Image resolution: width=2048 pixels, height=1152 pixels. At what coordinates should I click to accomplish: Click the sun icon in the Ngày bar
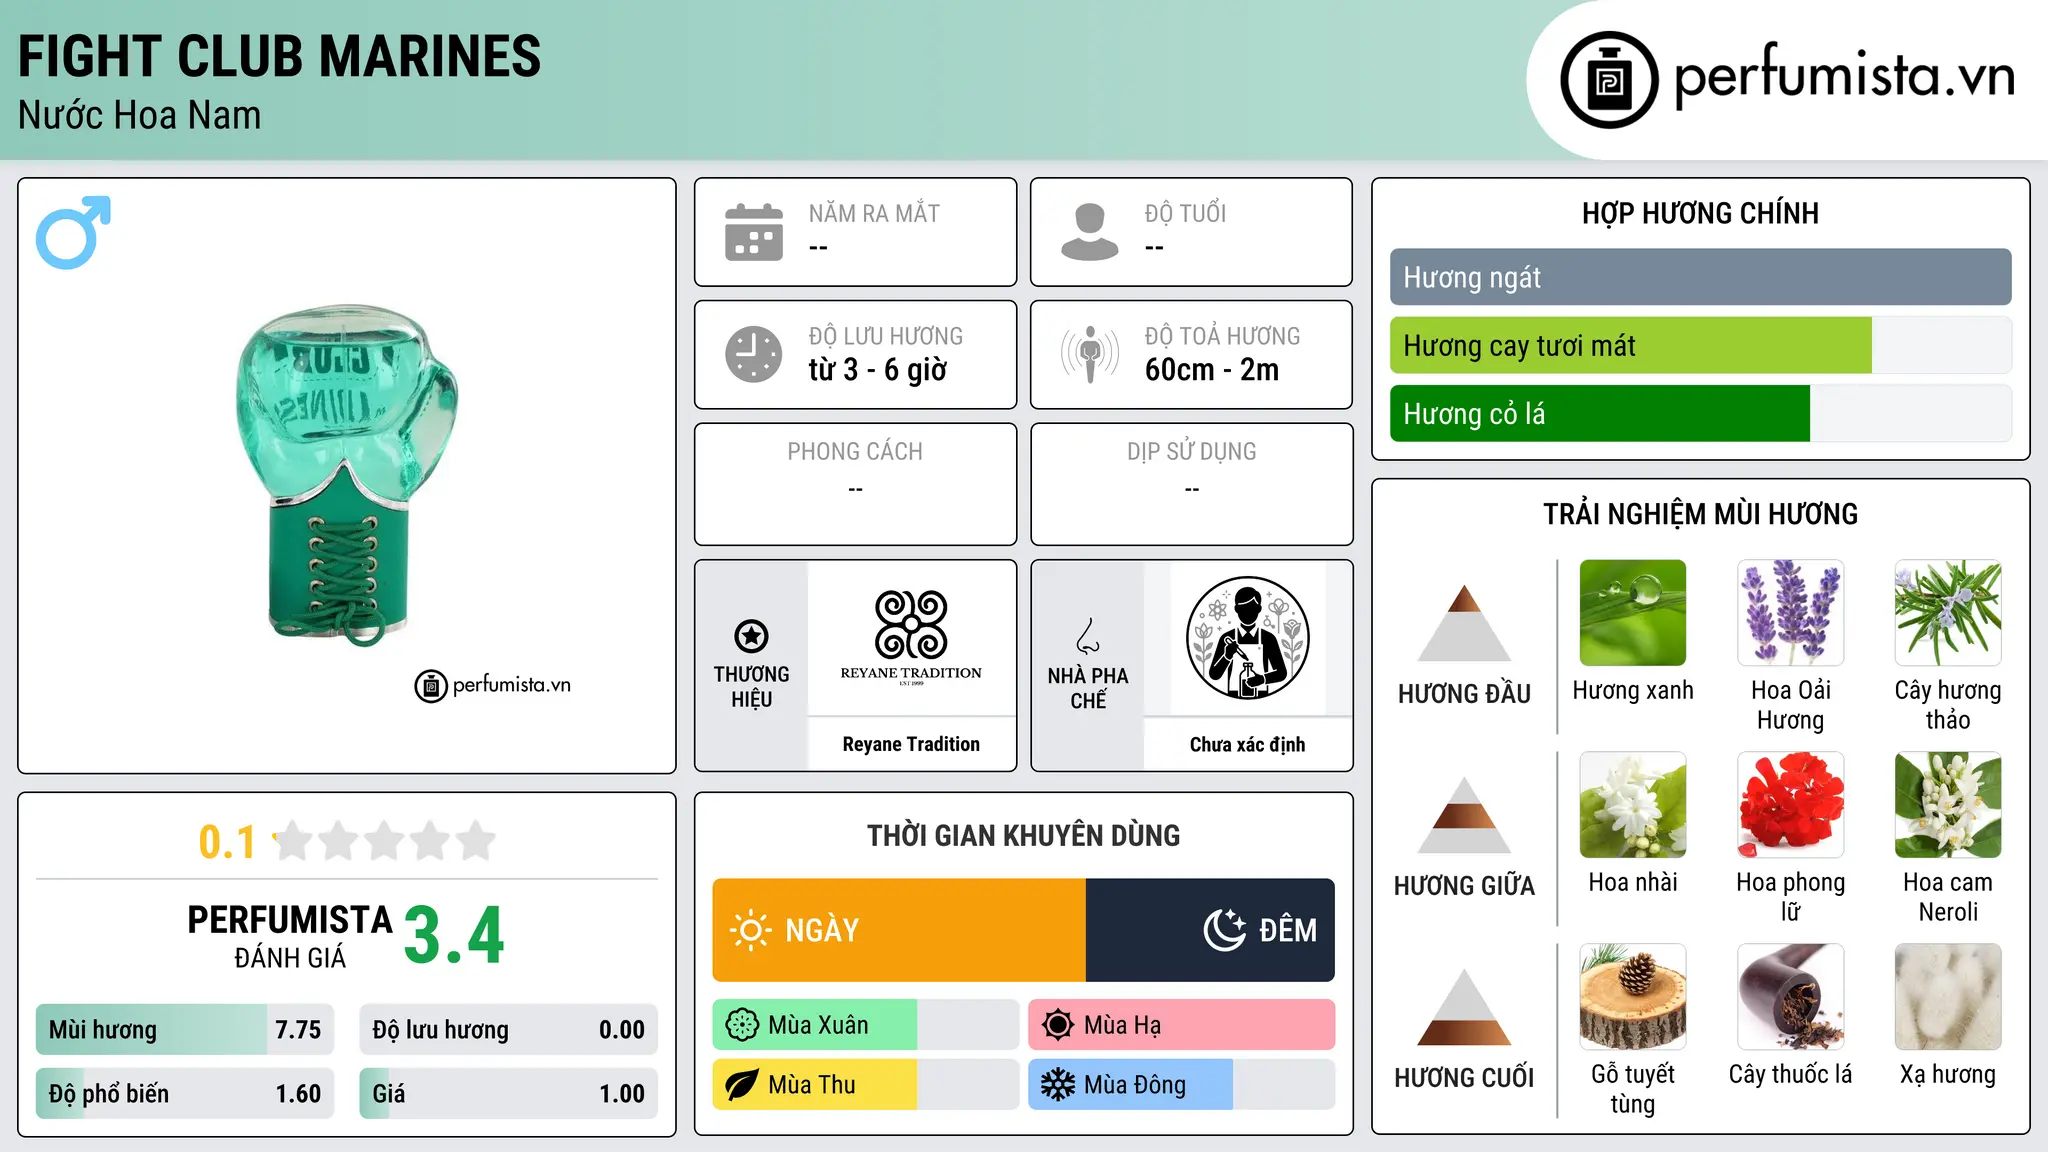(x=750, y=930)
